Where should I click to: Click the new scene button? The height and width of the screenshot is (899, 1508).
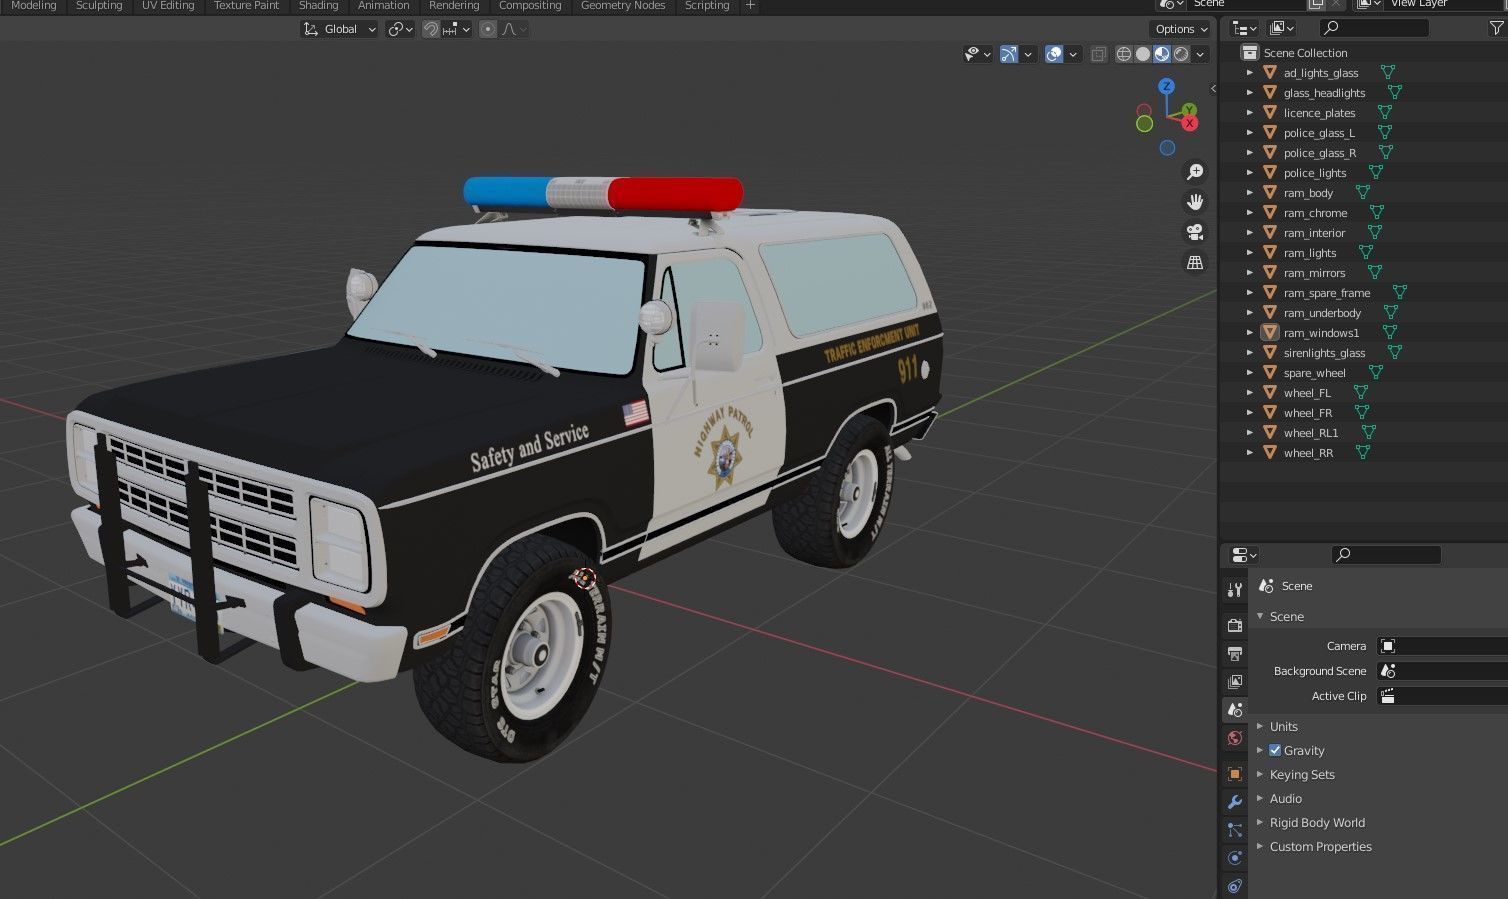click(1316, 4)
